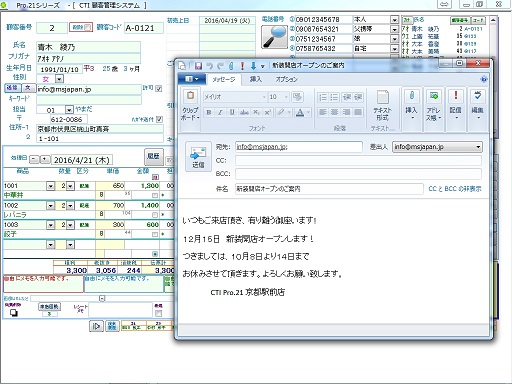512x384 pixels.
Task: Toggle checkbox in 中華丼 row
Action: [x=155, y=195]
